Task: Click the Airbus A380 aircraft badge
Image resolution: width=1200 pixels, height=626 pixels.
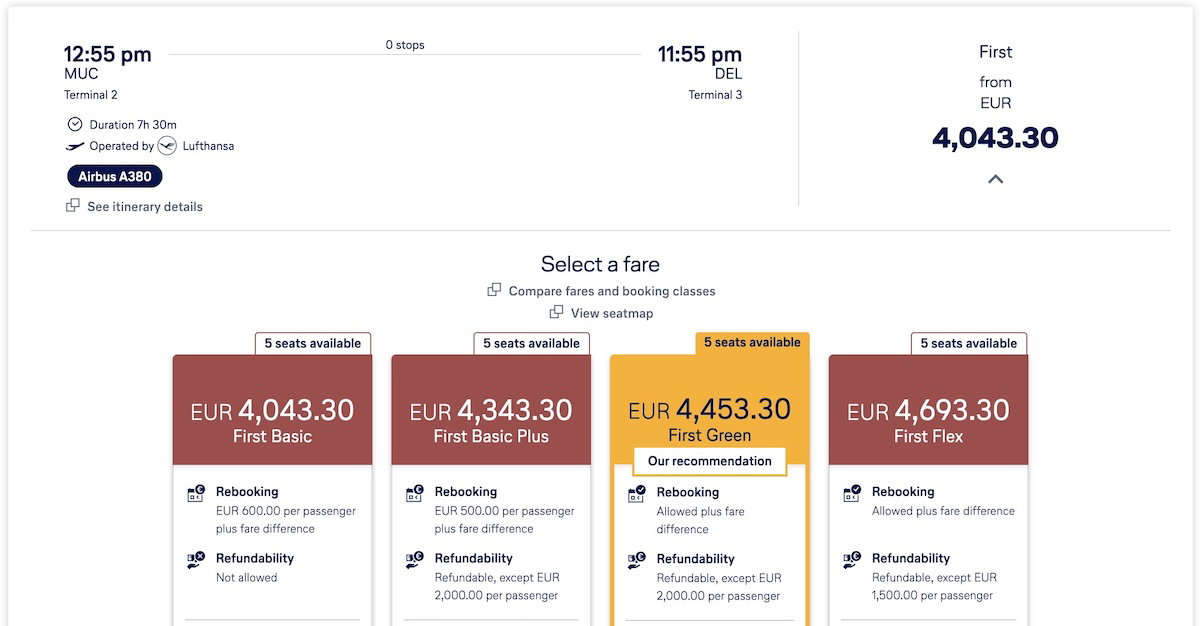Action: [115, 177]
